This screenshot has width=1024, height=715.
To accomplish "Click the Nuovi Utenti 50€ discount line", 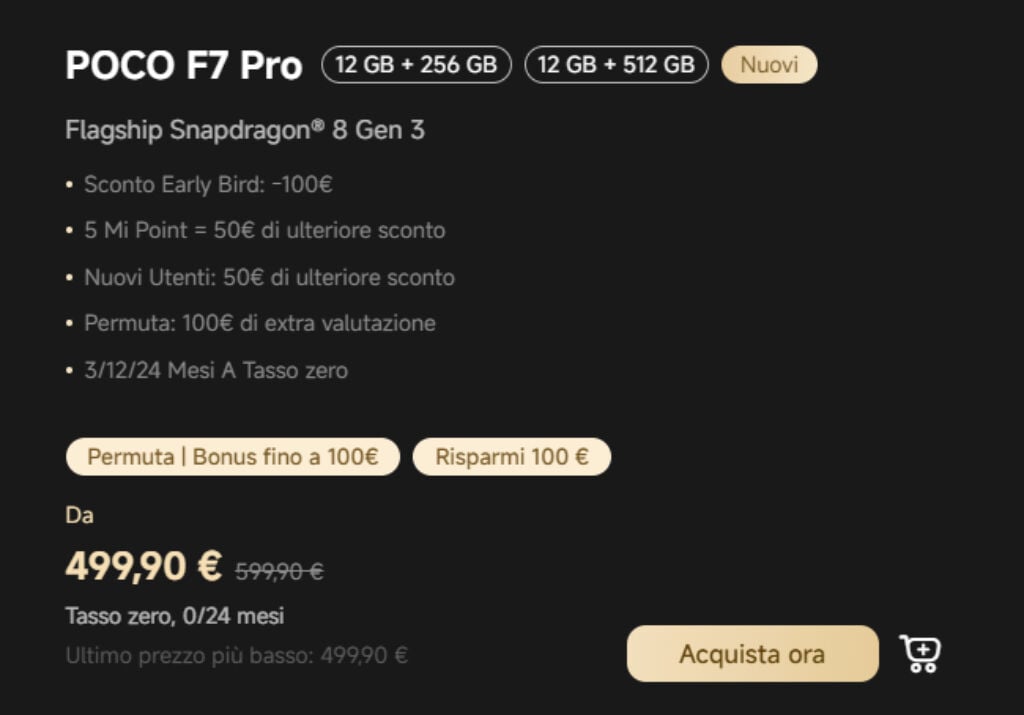I will pyautogui.click(x=269, y=278).
